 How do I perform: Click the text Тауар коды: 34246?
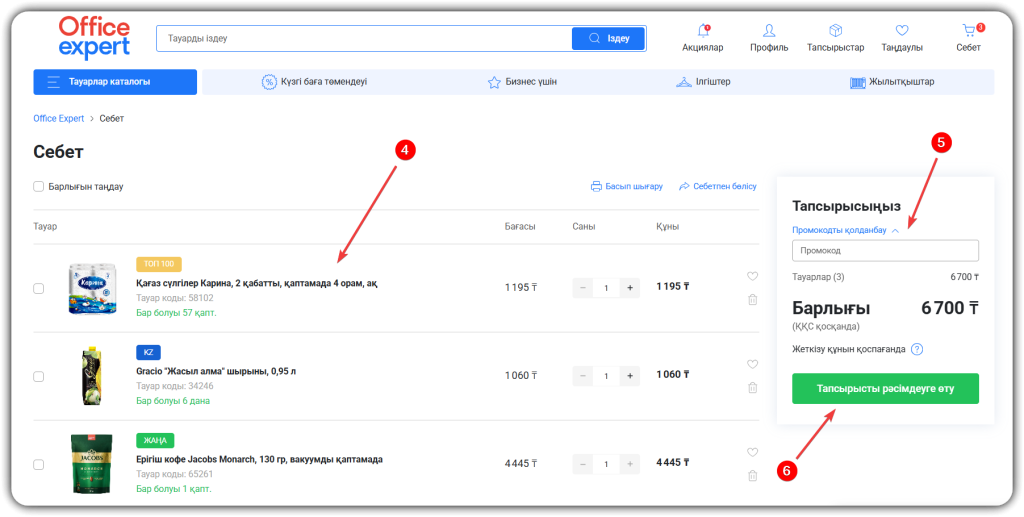pyautogui.click(x=175, y=386)
